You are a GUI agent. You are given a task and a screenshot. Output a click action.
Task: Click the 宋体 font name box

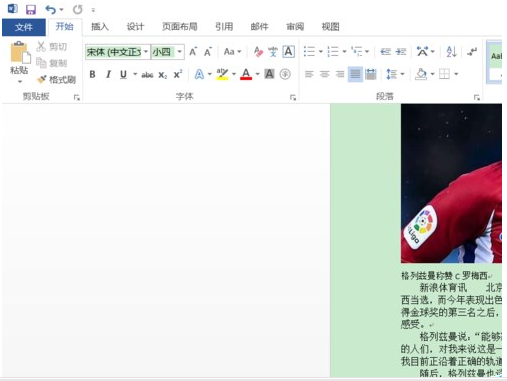114,52
